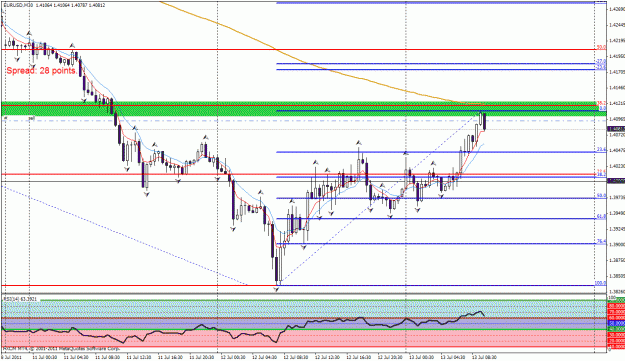The height and width of the screenshot is (361, 625).
Task: Click the down fractal arrow below the lowest candle
Action: [277, 290]
